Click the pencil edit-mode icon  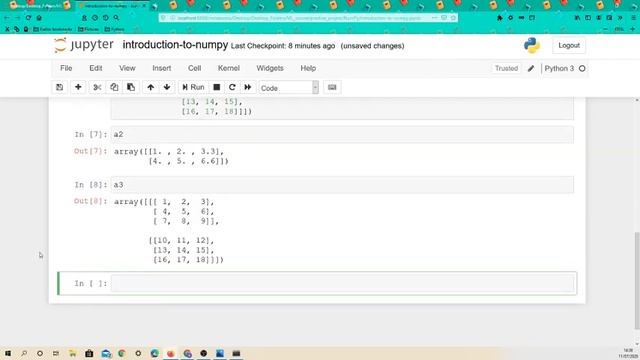click(x=531, y=69)
